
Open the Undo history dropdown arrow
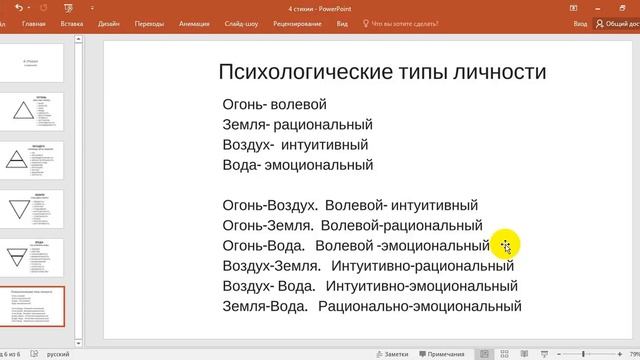point(29,8)
